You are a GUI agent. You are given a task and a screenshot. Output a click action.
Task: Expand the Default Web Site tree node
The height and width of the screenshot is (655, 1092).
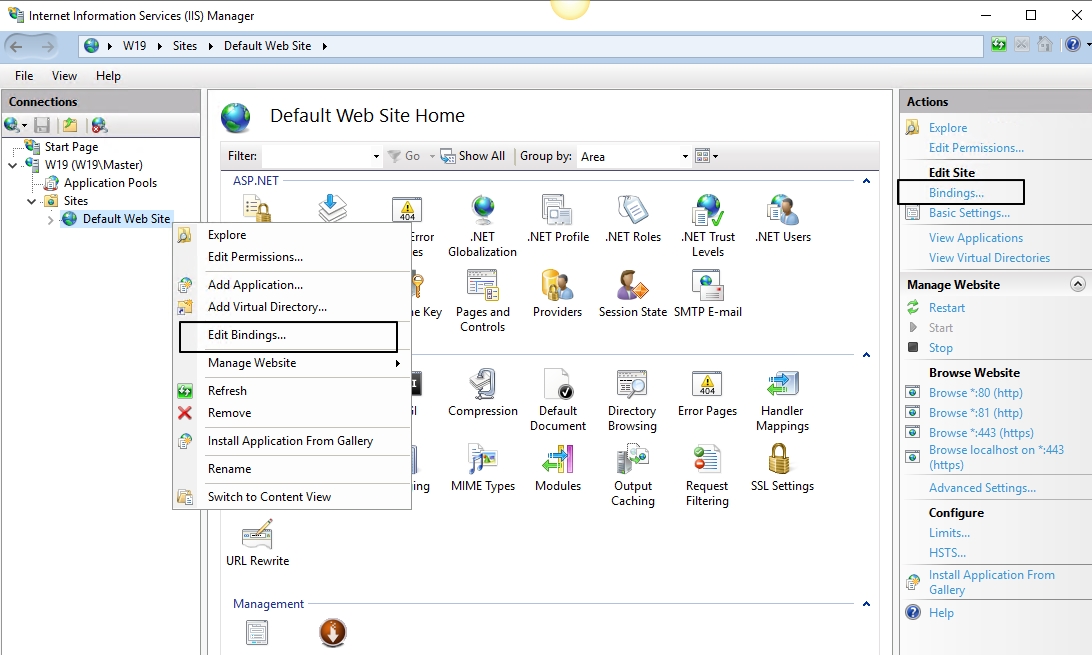click(50, 220)
